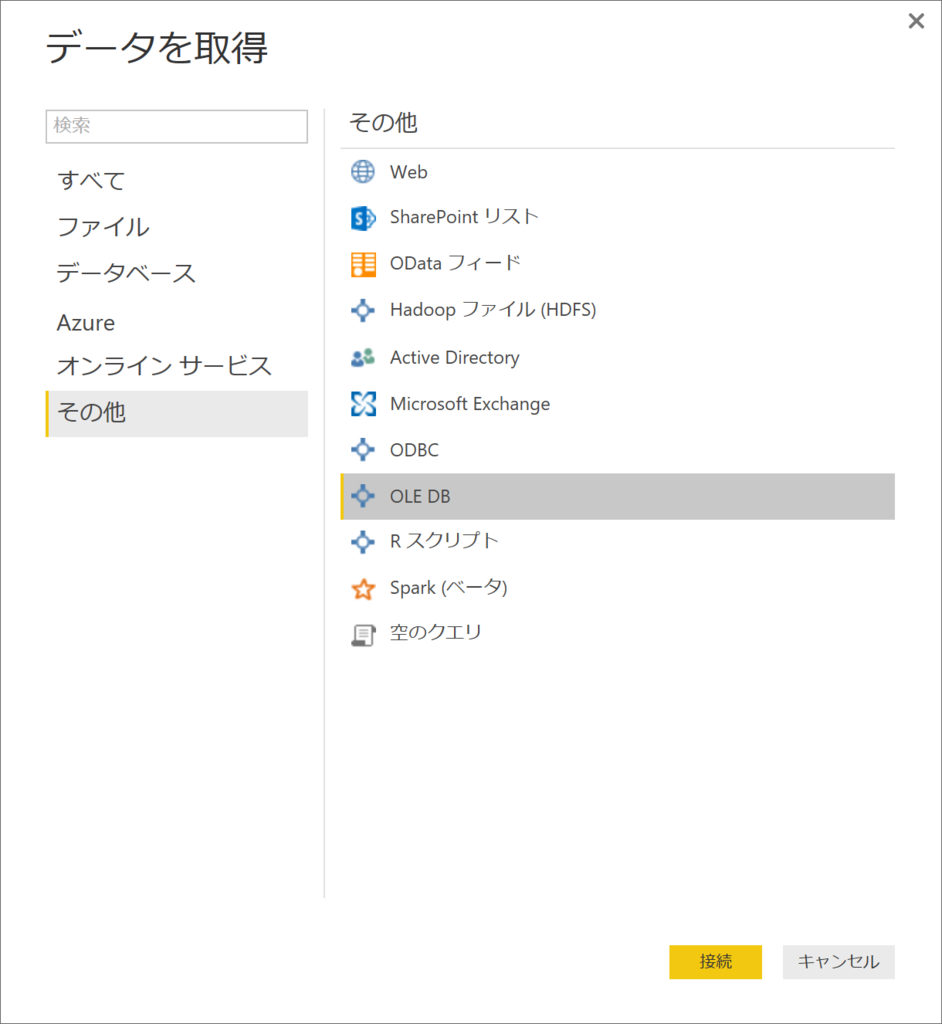Image resolution: width=942 pixels, height=1024 pixels.
Task: Switch to the Azure category
Action: click(176, 322)
